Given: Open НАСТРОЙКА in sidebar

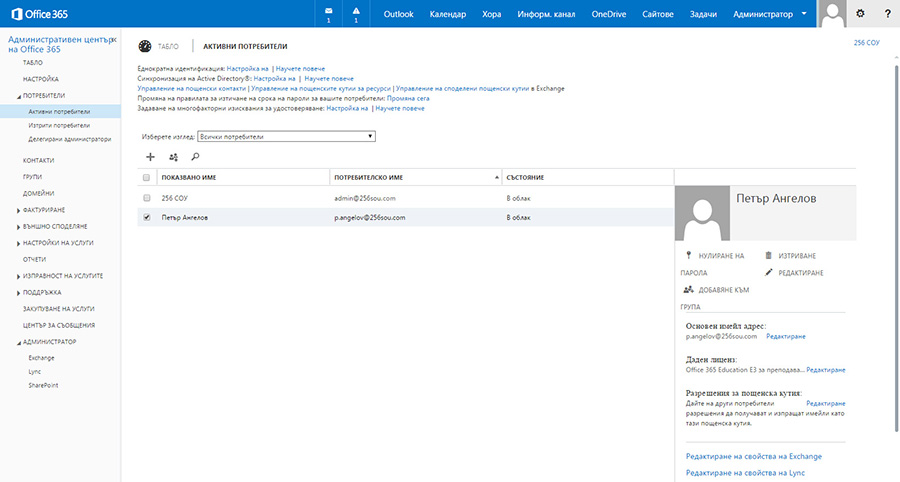Looking at the screenshot, I should pyautogui.click(x=41, y=79).
